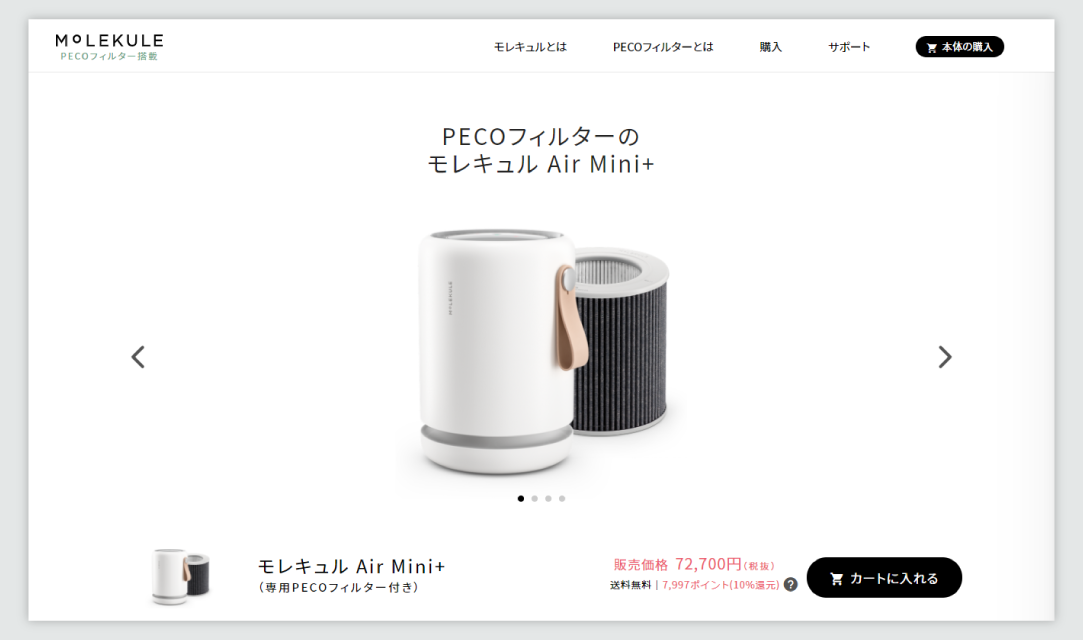Open the PECOフィルターとは menu item
1083x640 pixels.
click(x=663, y=47)
